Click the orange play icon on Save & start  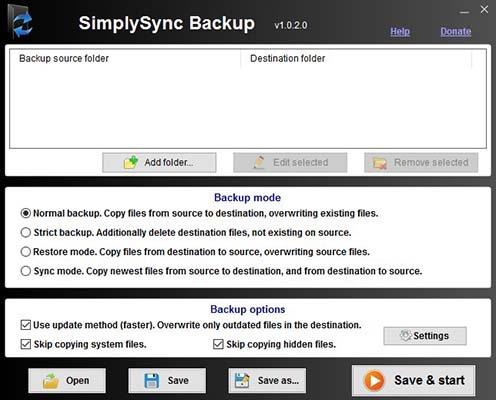pos(374,380)
